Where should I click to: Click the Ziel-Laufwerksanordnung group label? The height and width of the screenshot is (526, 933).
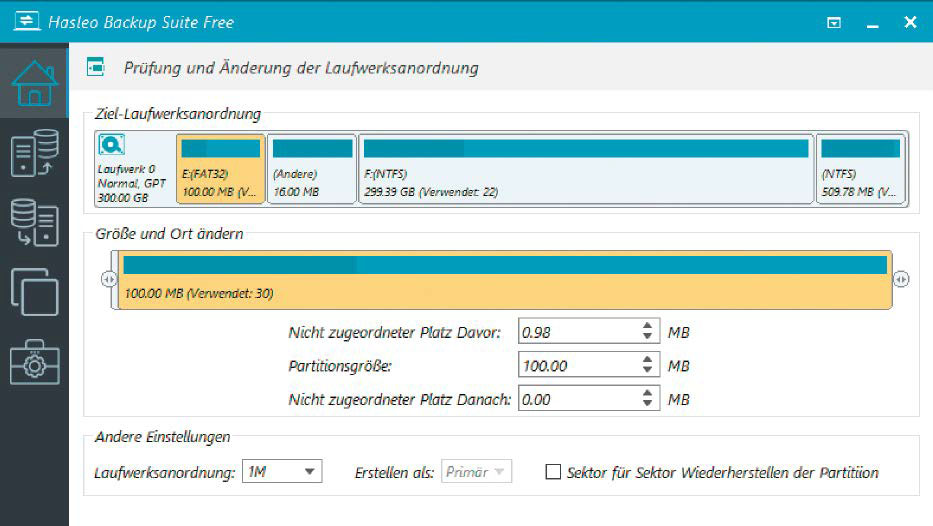pos(178,114)
